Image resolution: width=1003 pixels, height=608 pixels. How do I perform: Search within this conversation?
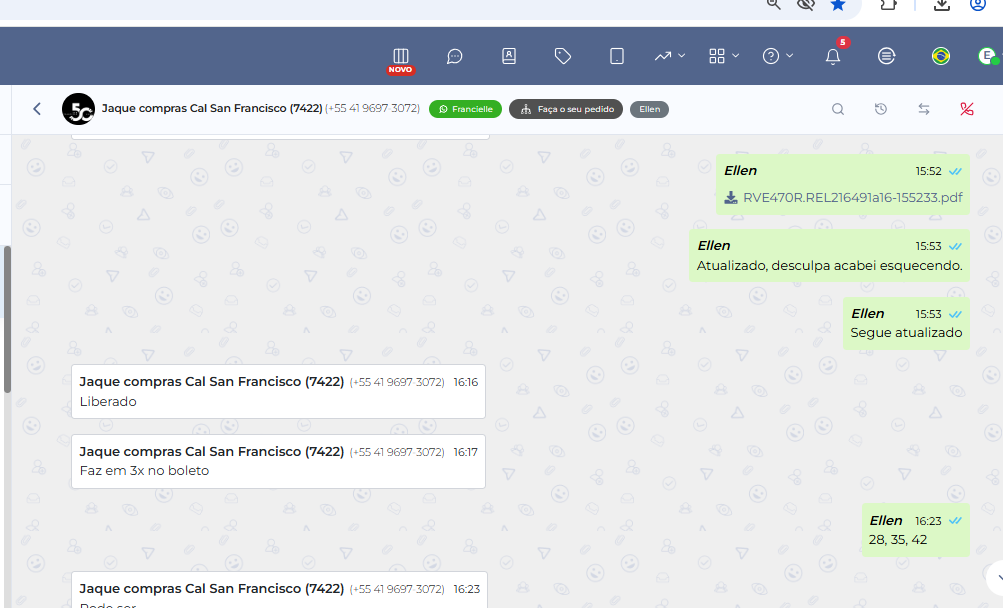tap(838, 109)
